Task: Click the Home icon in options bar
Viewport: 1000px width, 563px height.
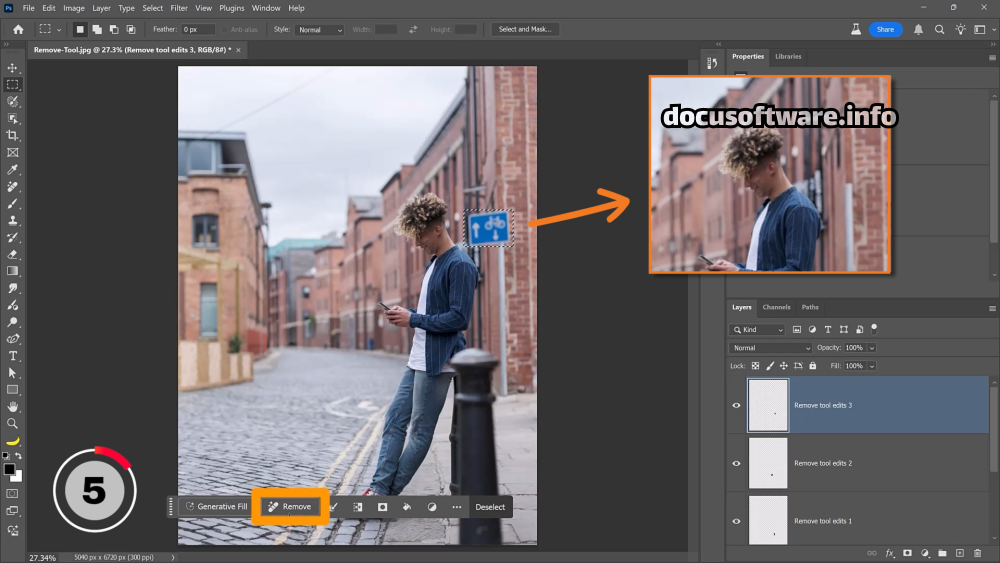Action: pyautogui.click(x=18, y=30)
